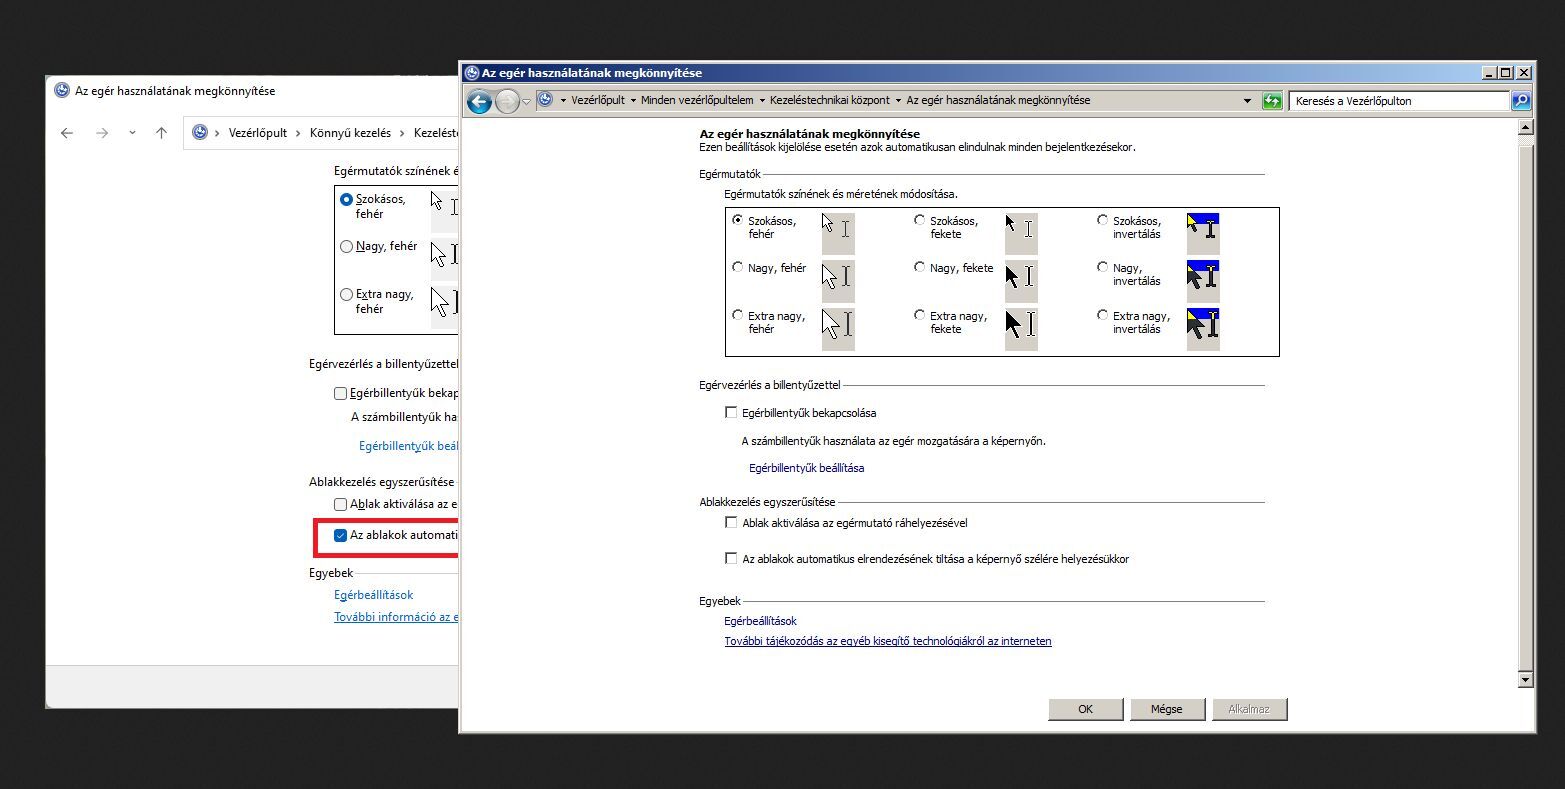Expand dropdown arrow before 'Vezérlőpult' breadcrumb
1565x789 pixels.
[x=563, y=101]
